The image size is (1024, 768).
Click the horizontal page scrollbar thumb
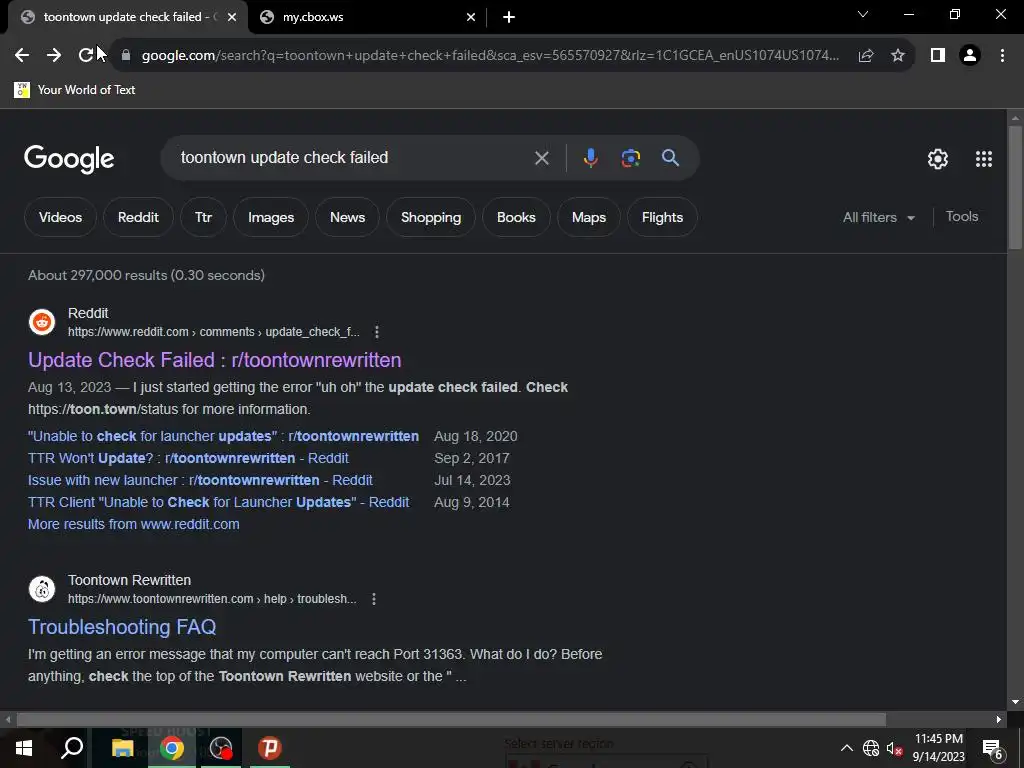(451, 720)
